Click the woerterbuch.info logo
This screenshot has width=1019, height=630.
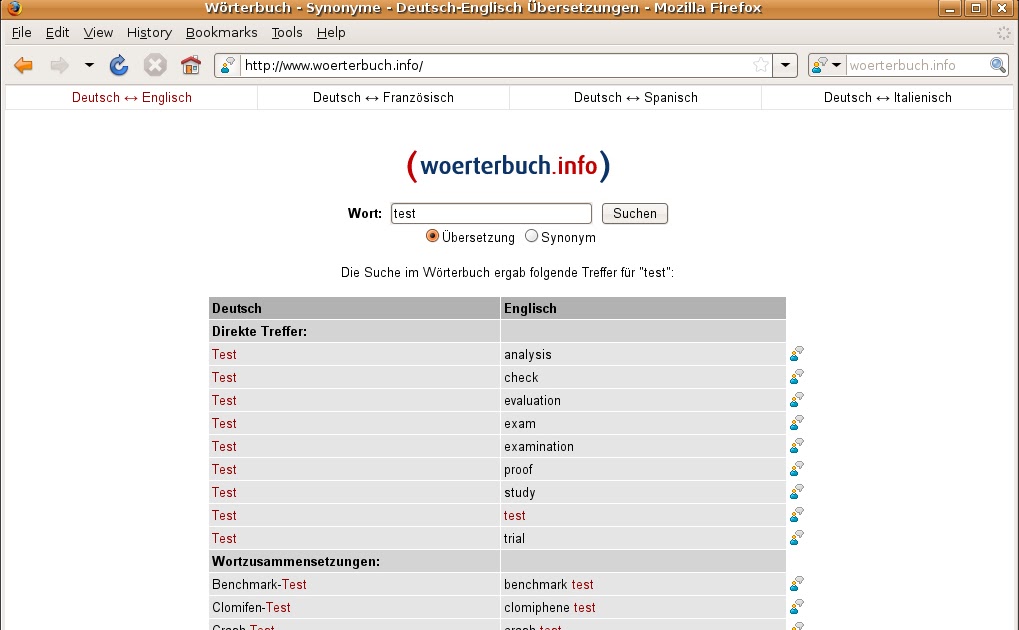(508, 166)
